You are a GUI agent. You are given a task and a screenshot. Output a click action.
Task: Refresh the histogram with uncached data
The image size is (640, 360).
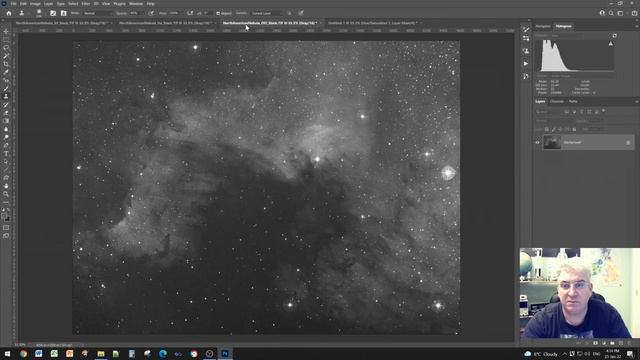(614, 36)
